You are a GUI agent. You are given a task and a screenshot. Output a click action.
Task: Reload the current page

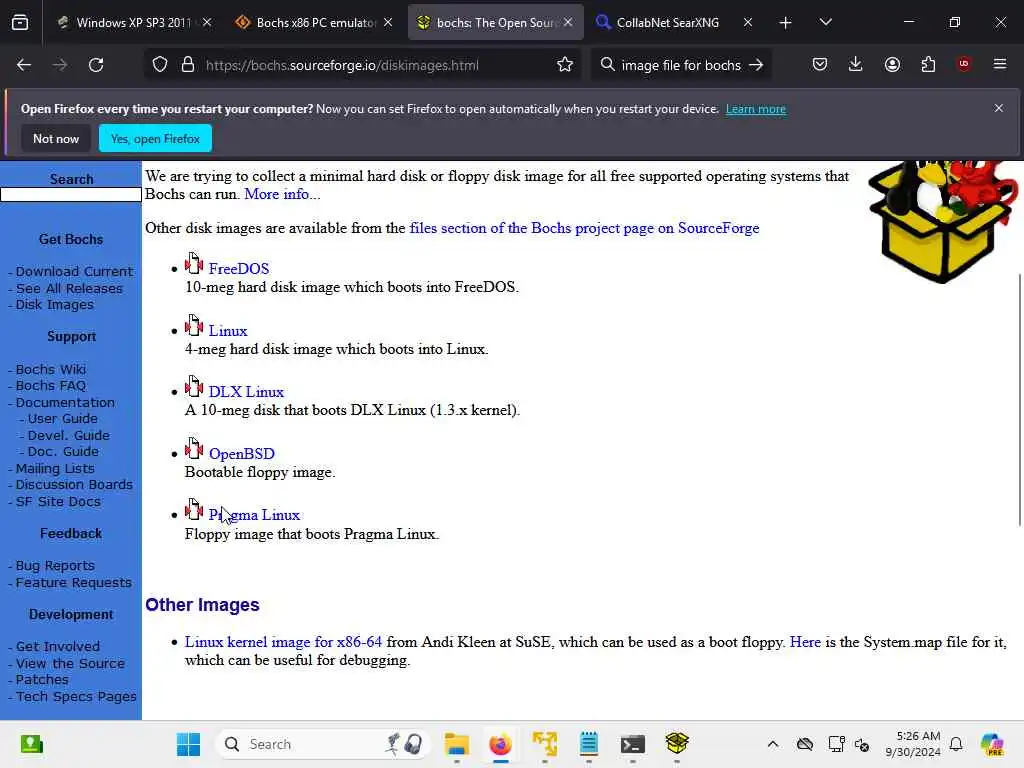tap(96, 65)
